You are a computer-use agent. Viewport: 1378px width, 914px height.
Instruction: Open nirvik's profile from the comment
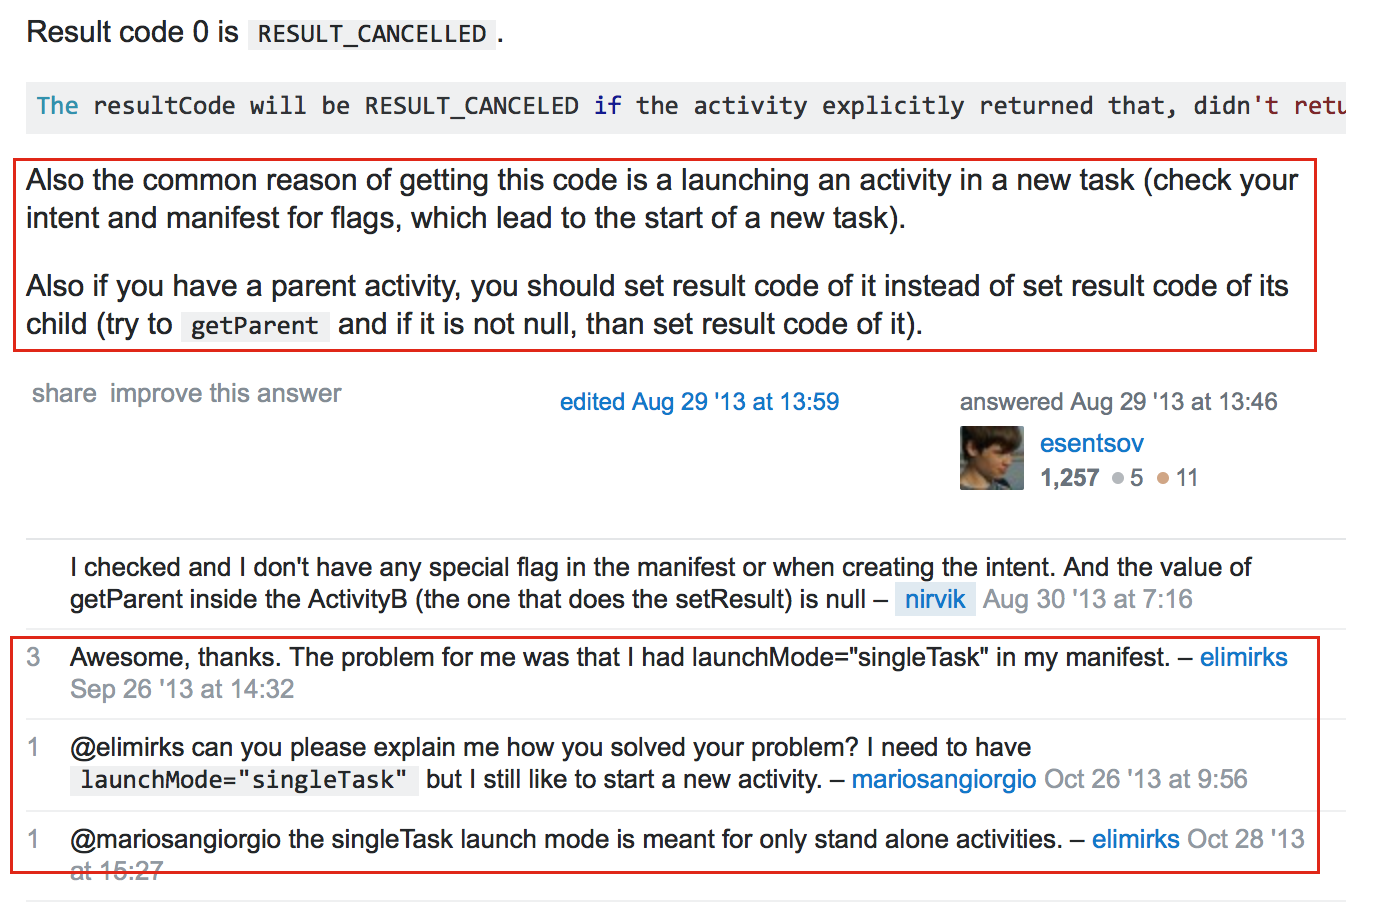[935, 599]
